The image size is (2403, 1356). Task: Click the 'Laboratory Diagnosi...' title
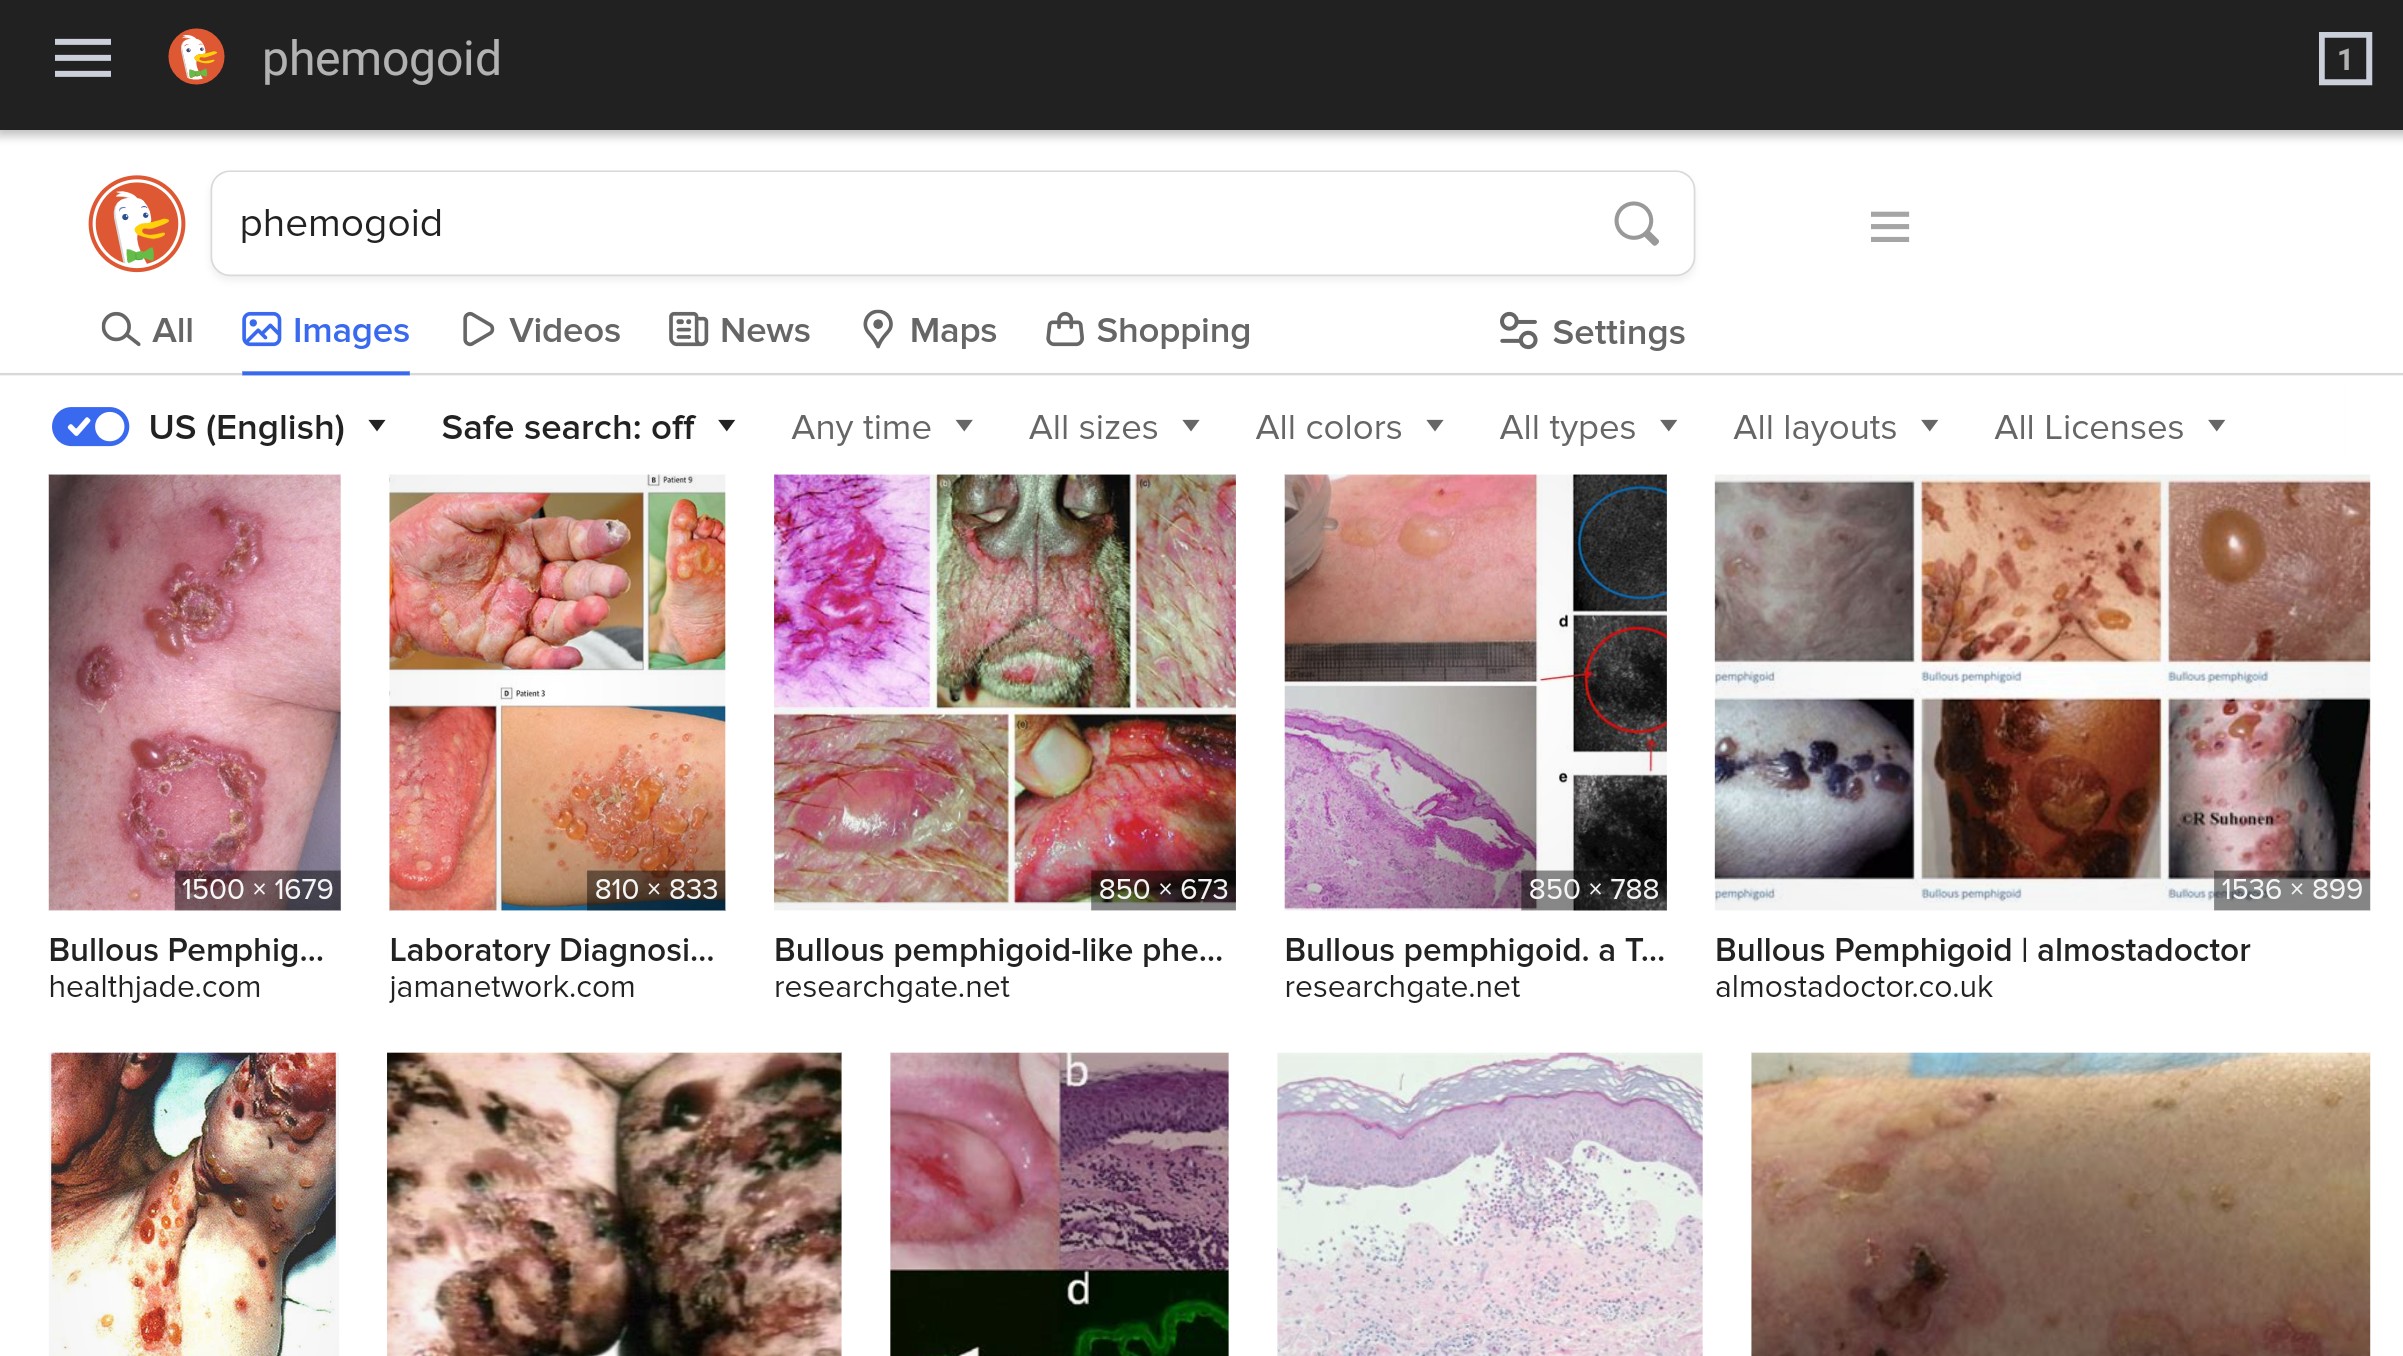click(552, 949)
